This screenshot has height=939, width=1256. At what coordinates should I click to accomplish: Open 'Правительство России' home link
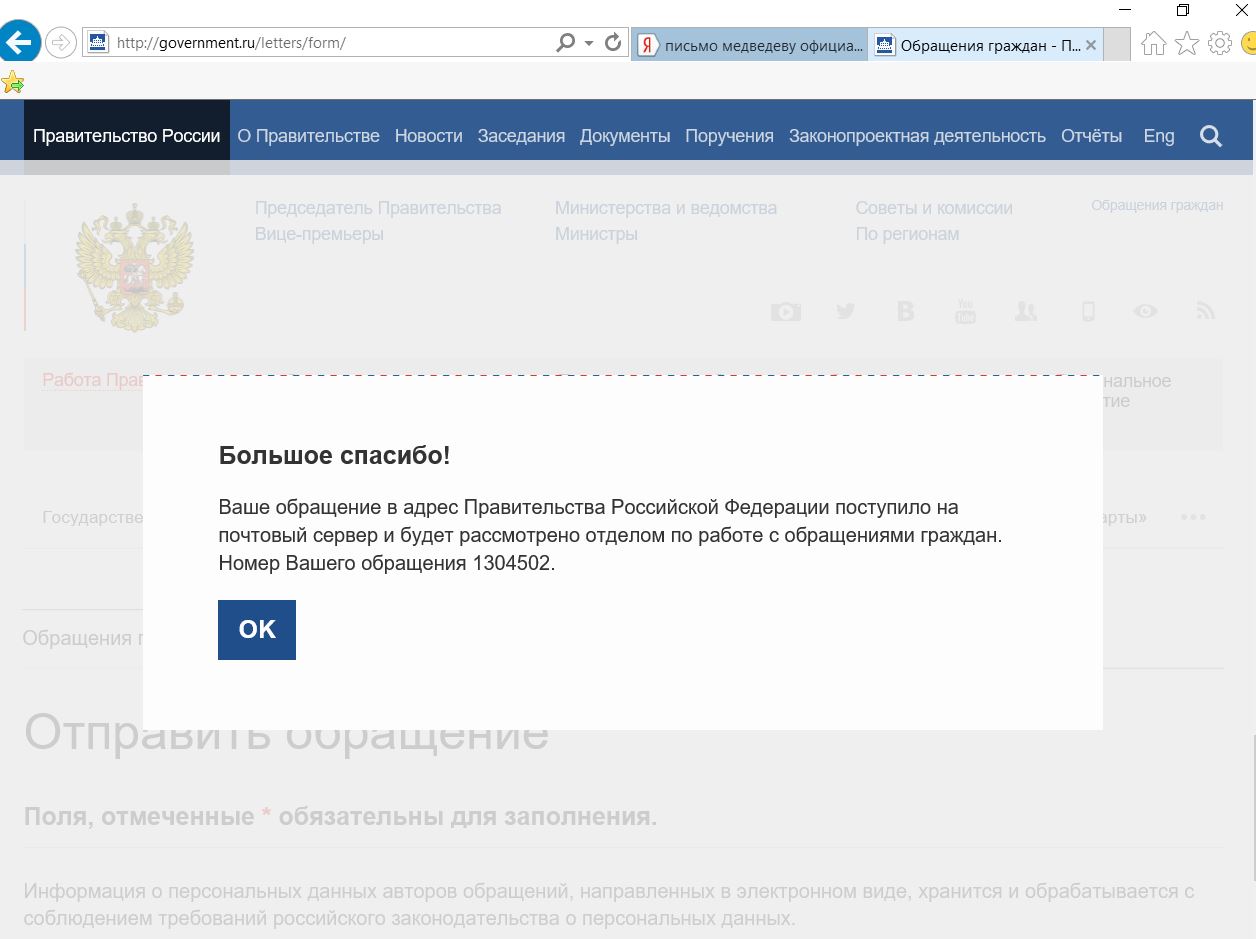(127, 136)
